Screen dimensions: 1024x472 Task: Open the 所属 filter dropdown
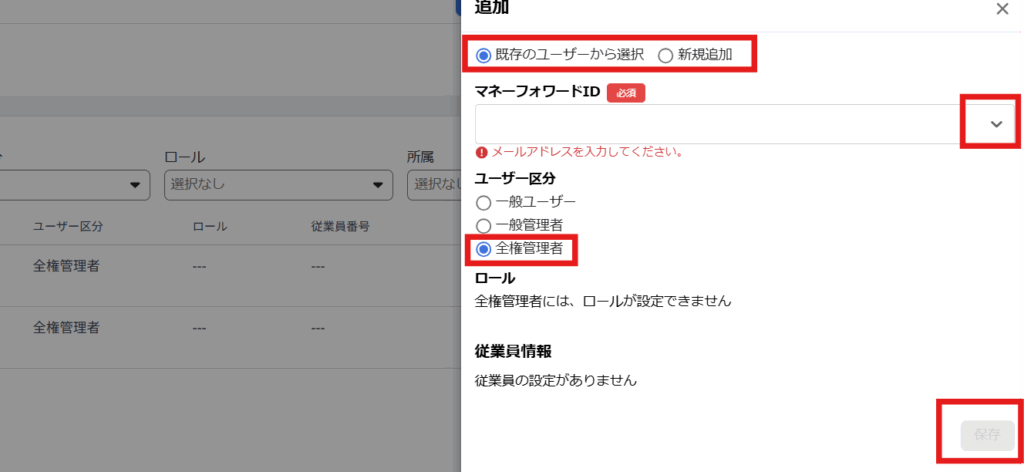coord(432,185)
